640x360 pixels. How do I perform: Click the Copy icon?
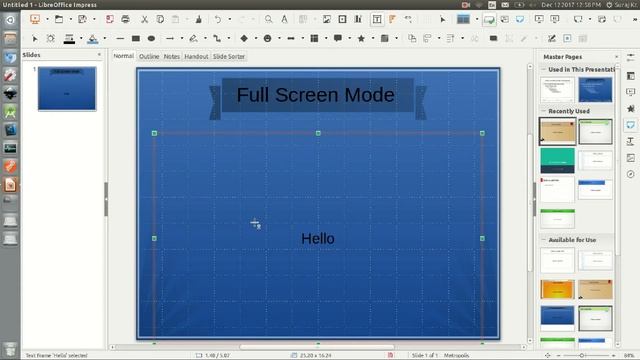pyautogui.click(x=160, y=19)
